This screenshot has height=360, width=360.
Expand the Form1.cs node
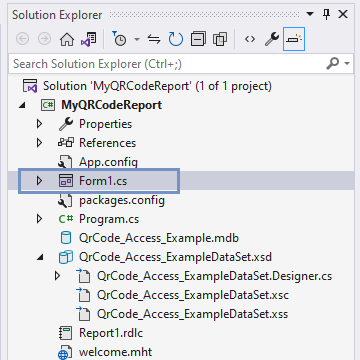coord(39,181)
